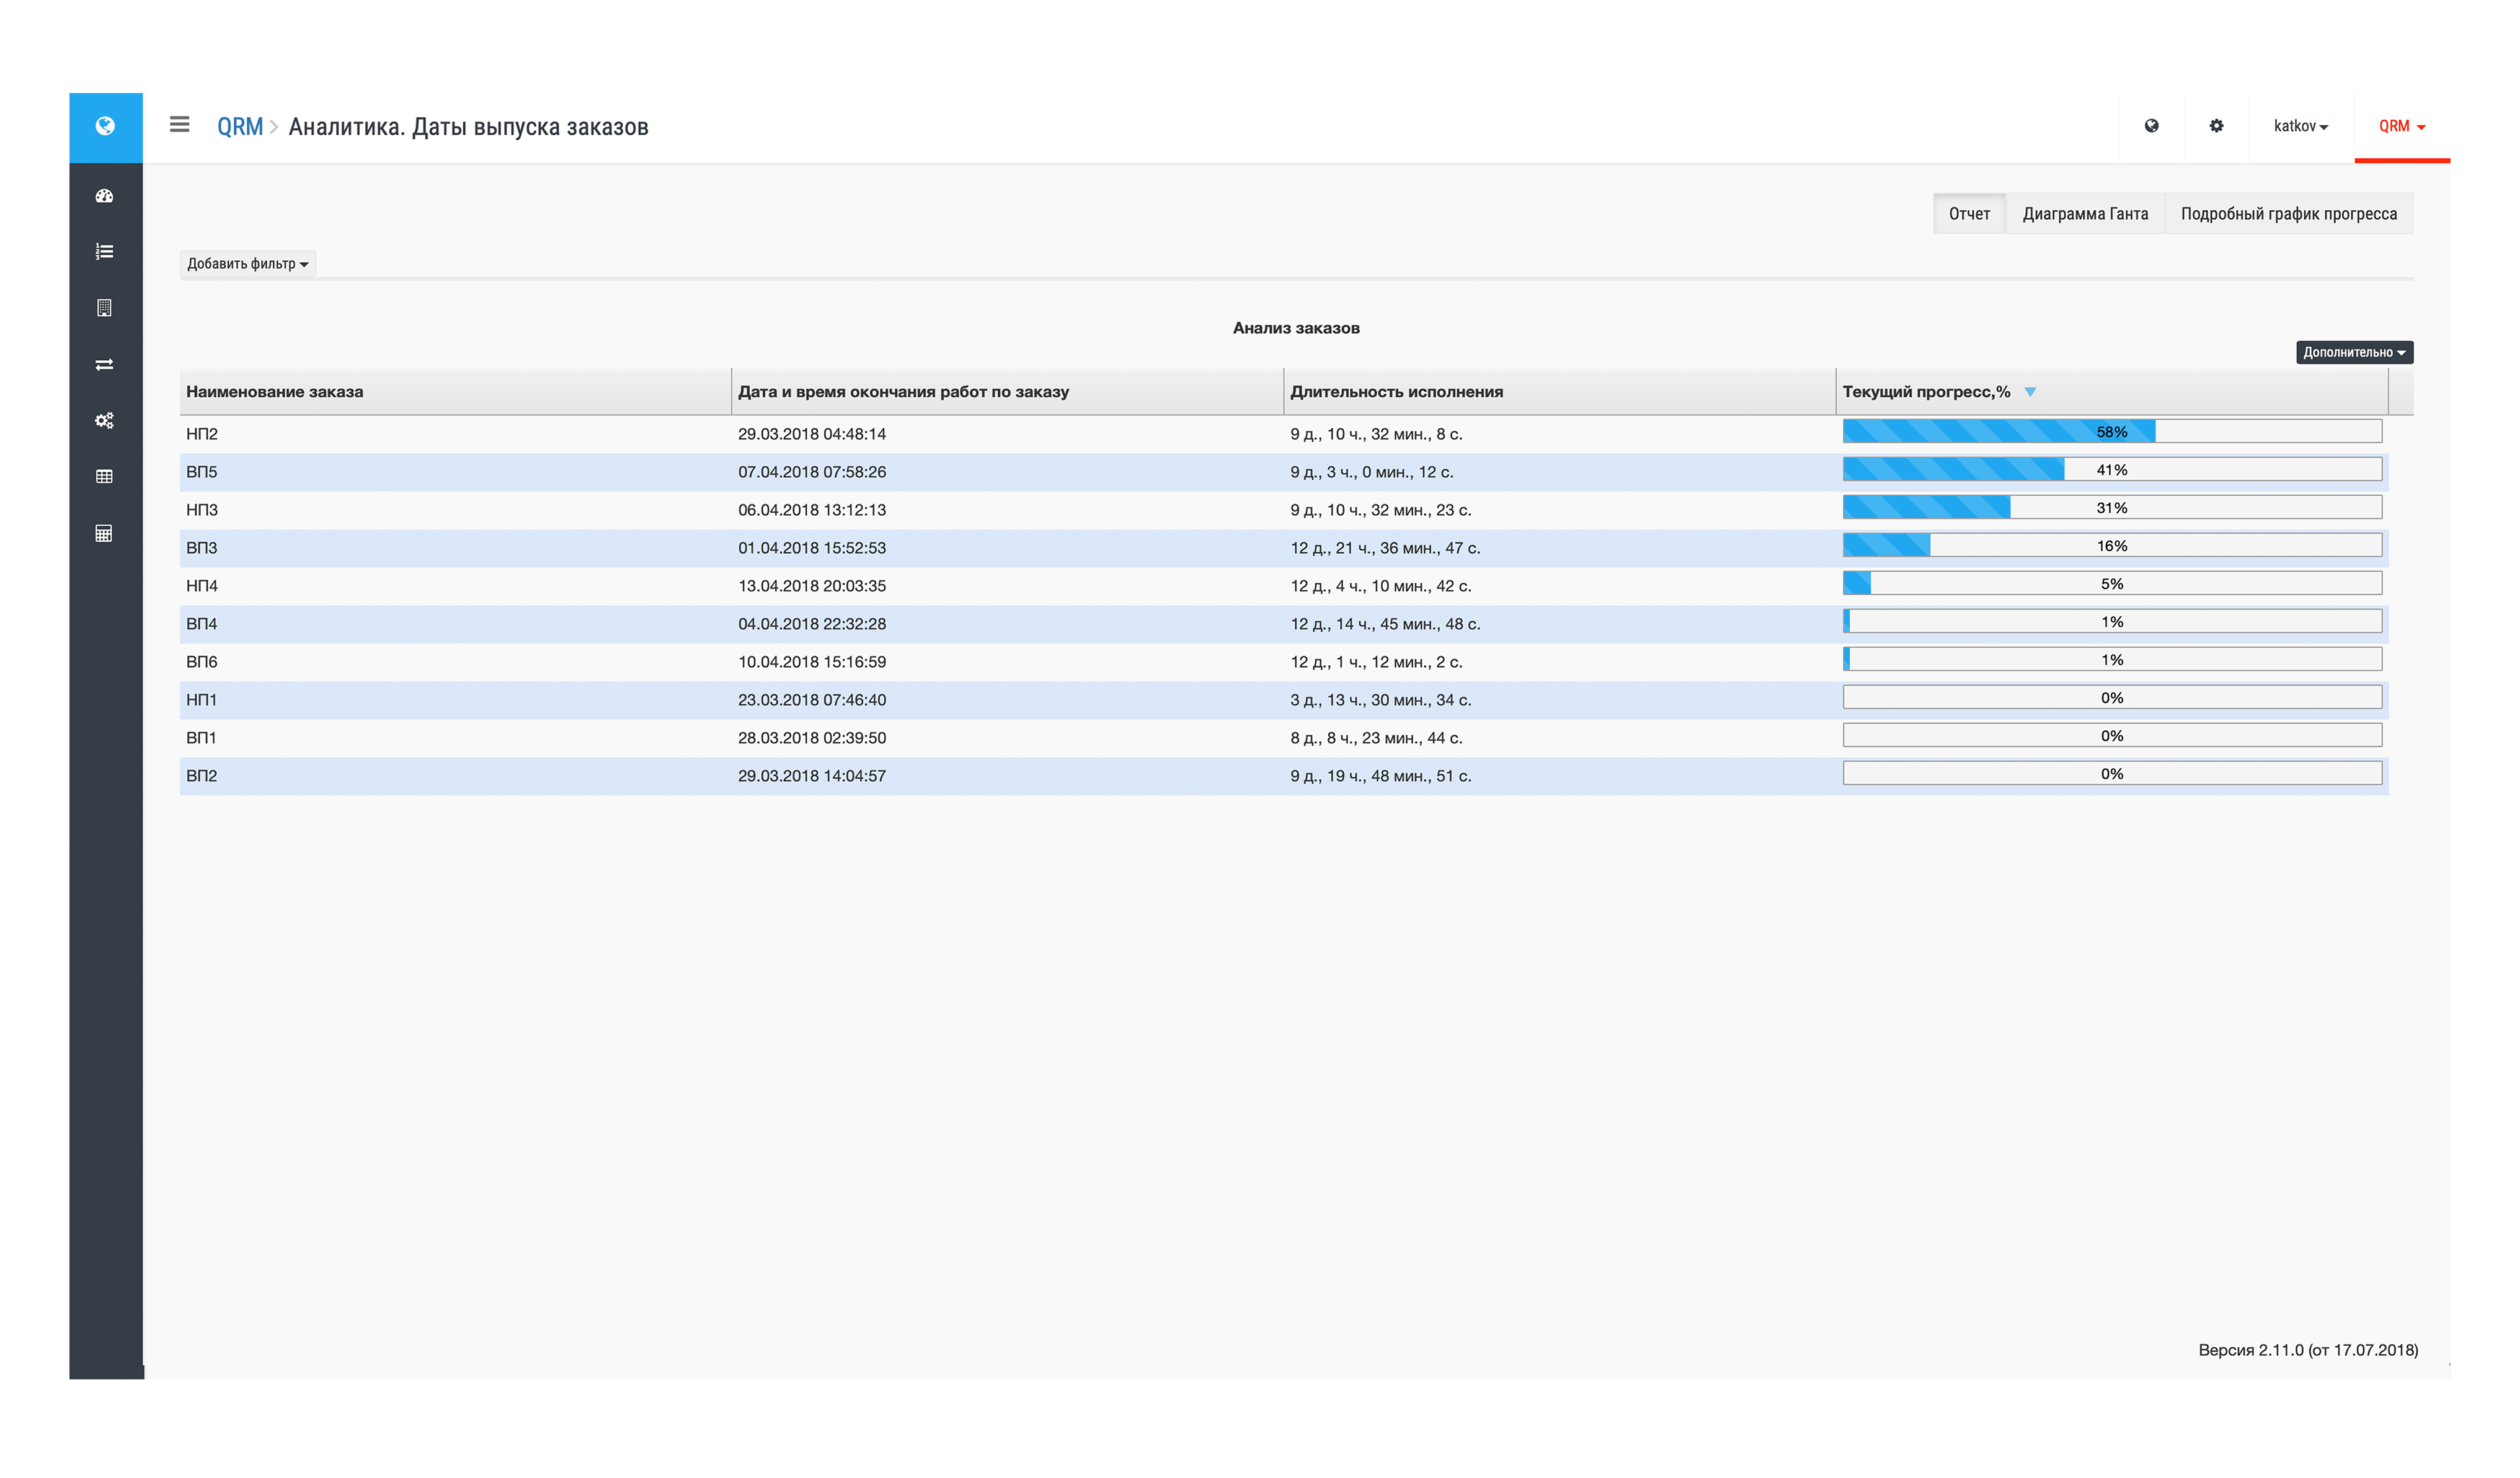Open the gears sidebar icon
This screenshot has width=2520, height=1478.
pyautogui.click(x=104, y=420)
